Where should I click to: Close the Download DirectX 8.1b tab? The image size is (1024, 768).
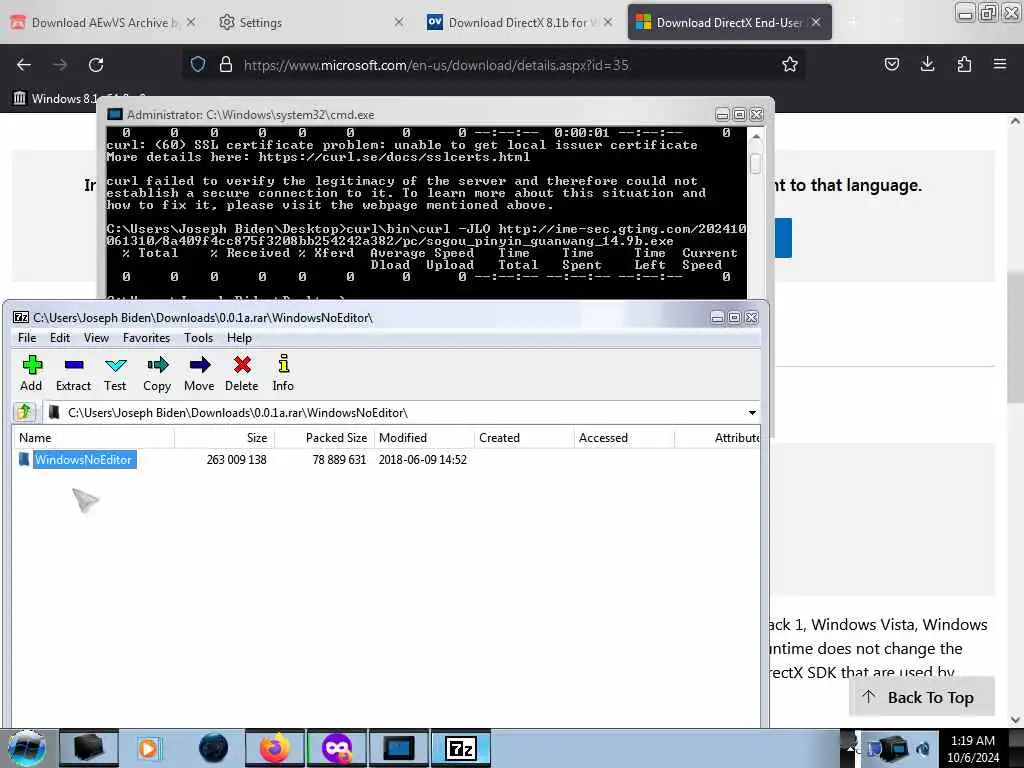click(608, 22)
